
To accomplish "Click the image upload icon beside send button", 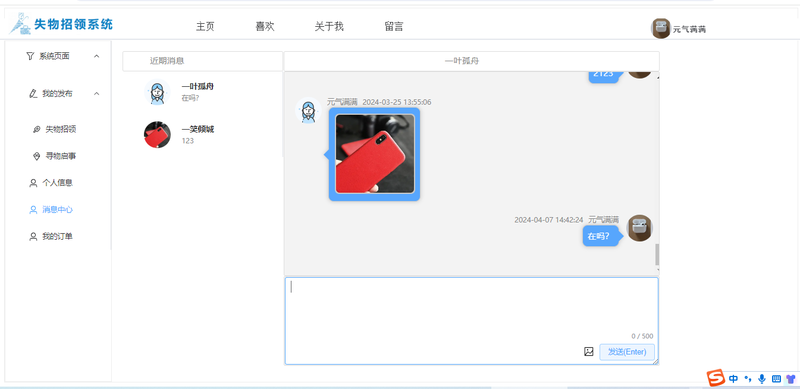I will click(589, 352).
